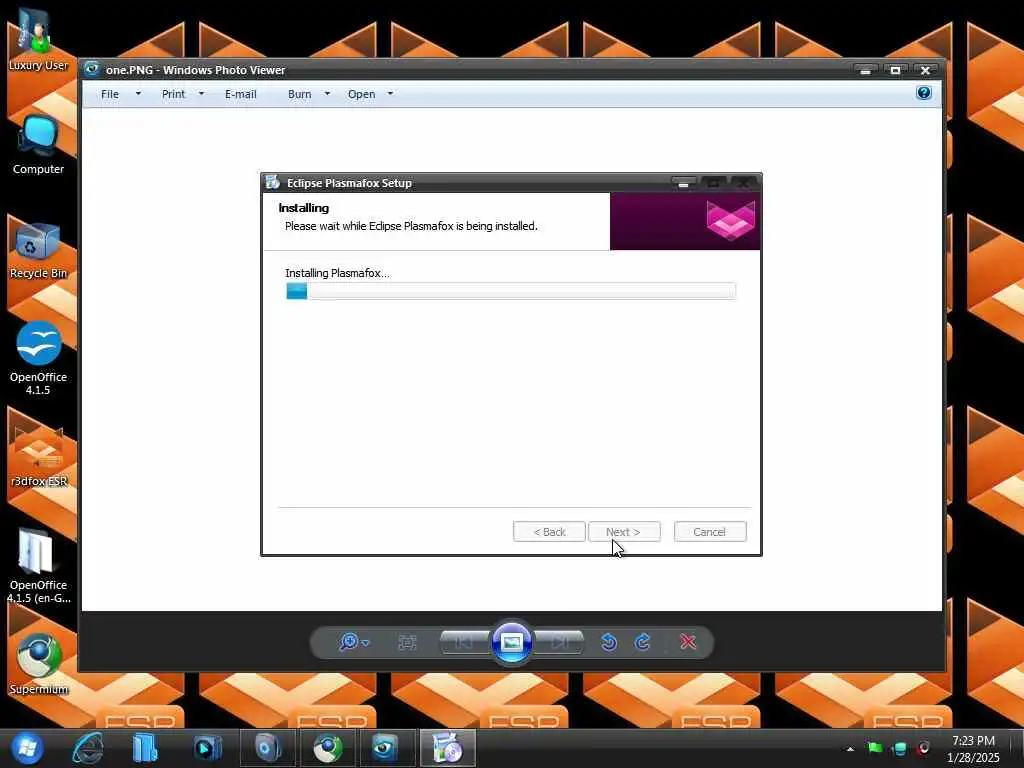Viewport: 1024px width, 768px height.
Task: Select the Supermium desktop icon
Action: pyautogui.click(x=39, y=664)
